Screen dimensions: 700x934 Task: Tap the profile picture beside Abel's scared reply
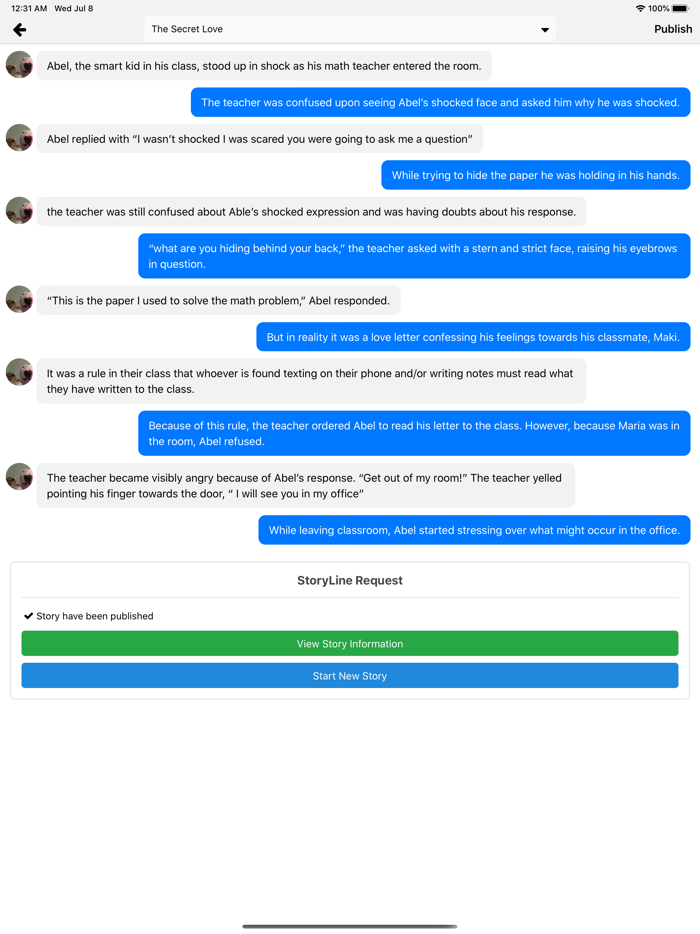pos(19,139)
